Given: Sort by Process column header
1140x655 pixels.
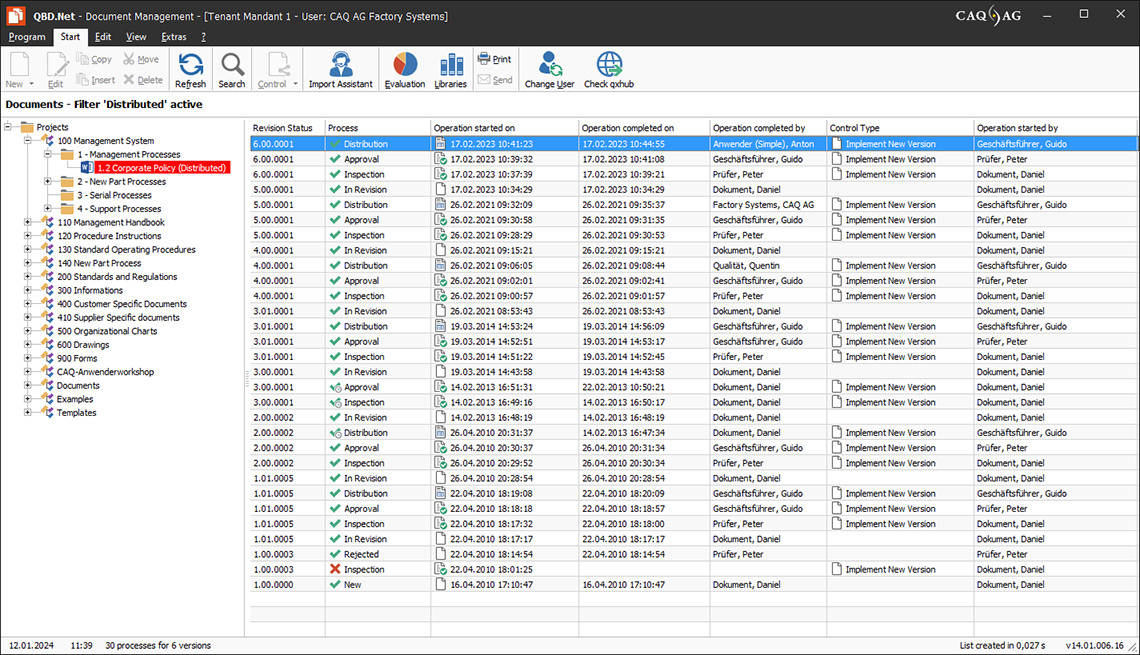Looking at the screenshot, I should point(377,128).
